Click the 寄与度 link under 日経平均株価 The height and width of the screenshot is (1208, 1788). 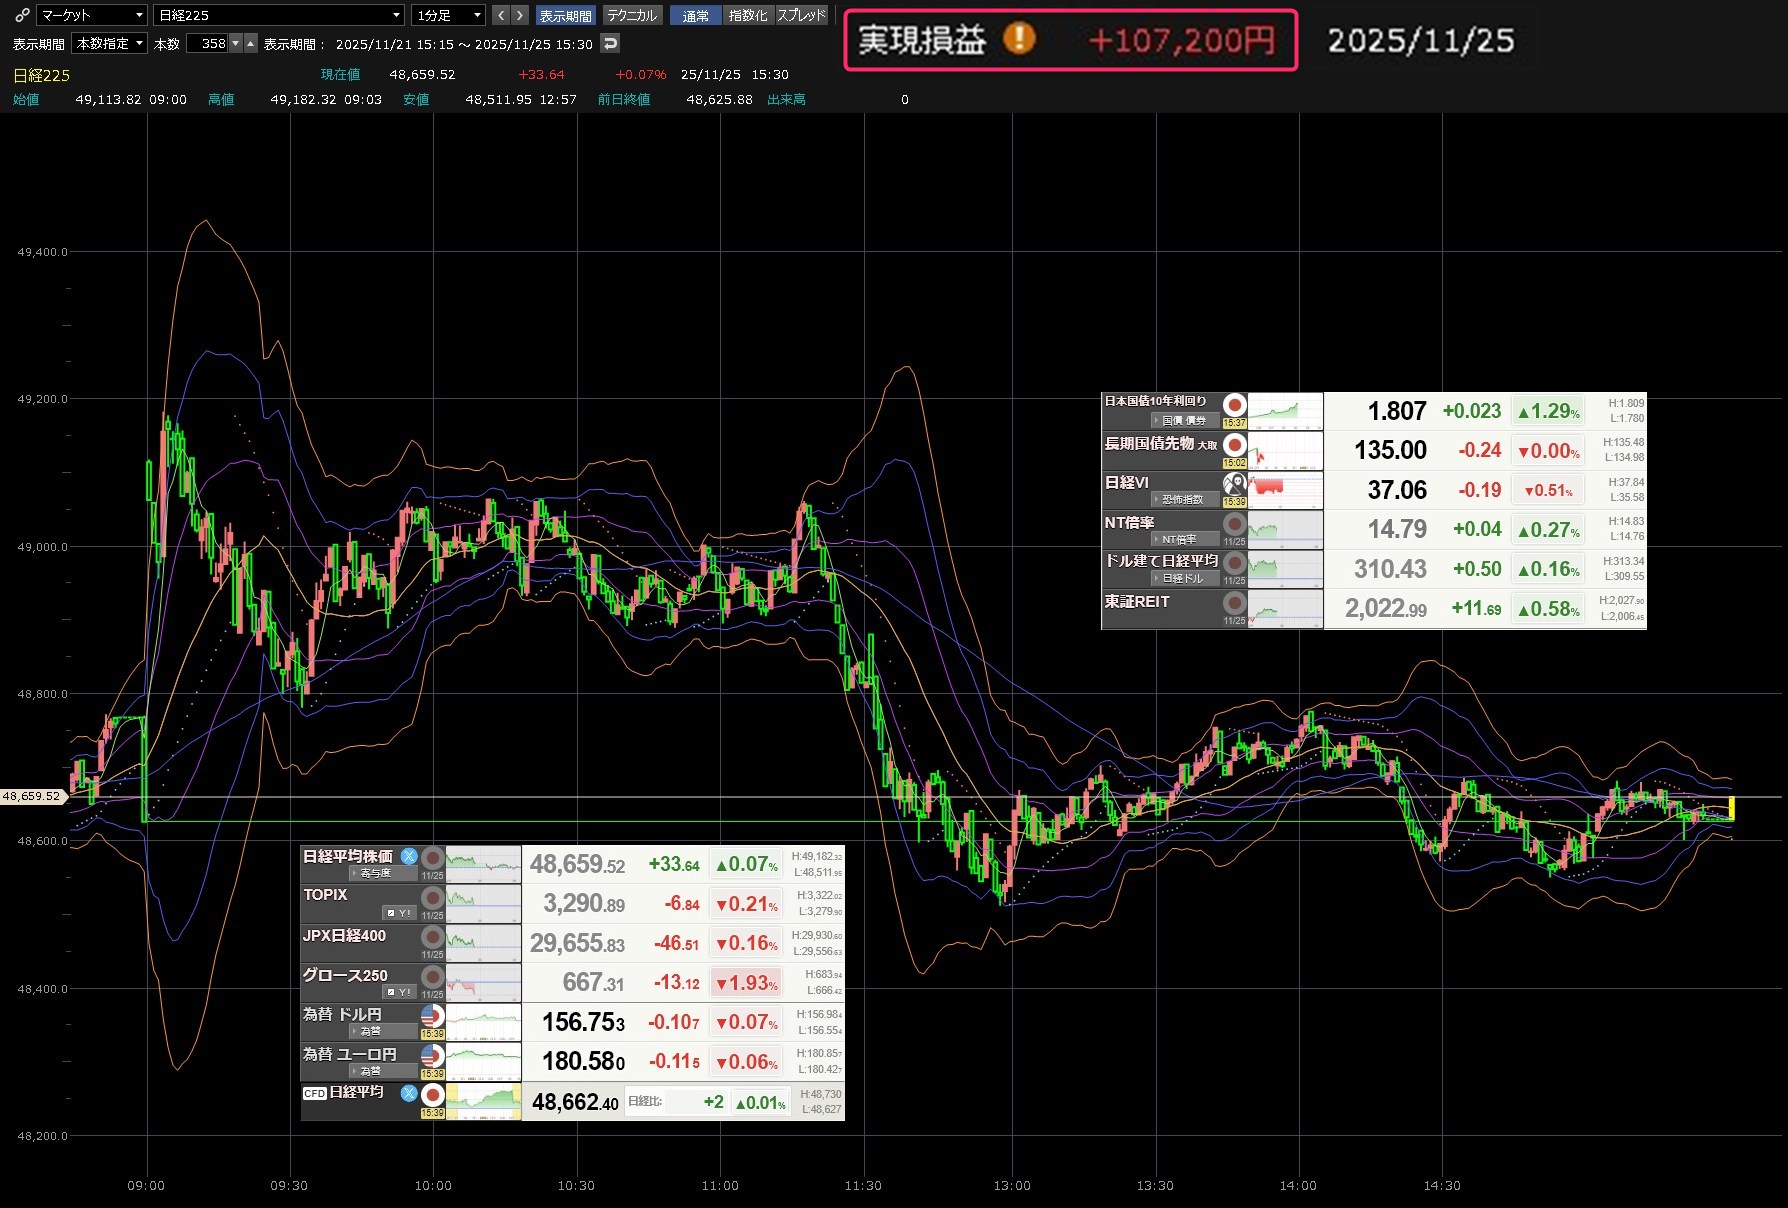[x=375, y=873]
